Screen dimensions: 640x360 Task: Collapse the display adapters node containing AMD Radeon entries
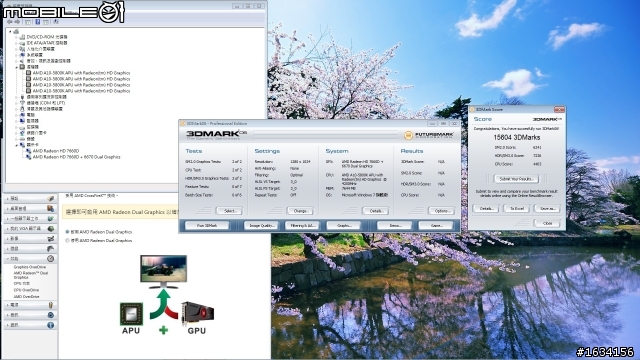(16, 145)
